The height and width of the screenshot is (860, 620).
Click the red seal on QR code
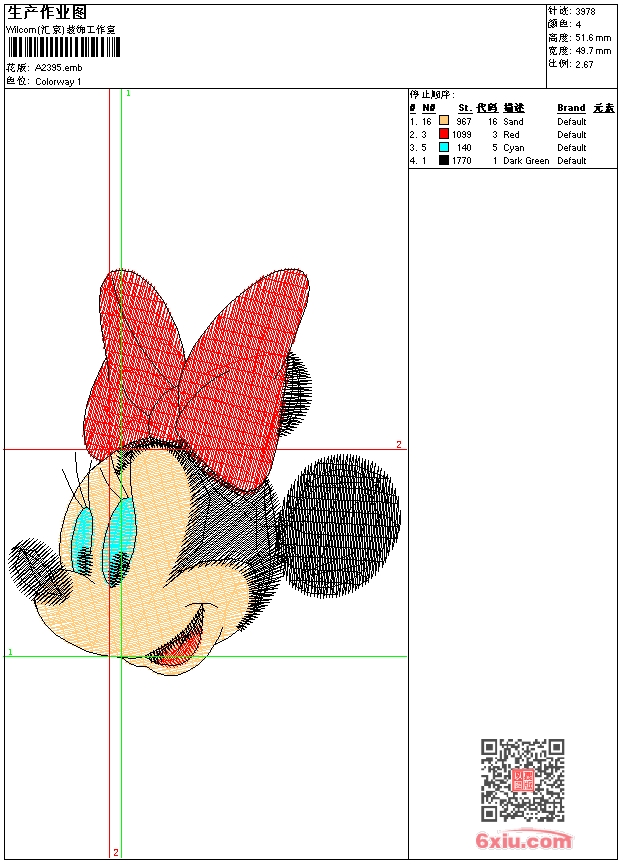pos(522,780)
